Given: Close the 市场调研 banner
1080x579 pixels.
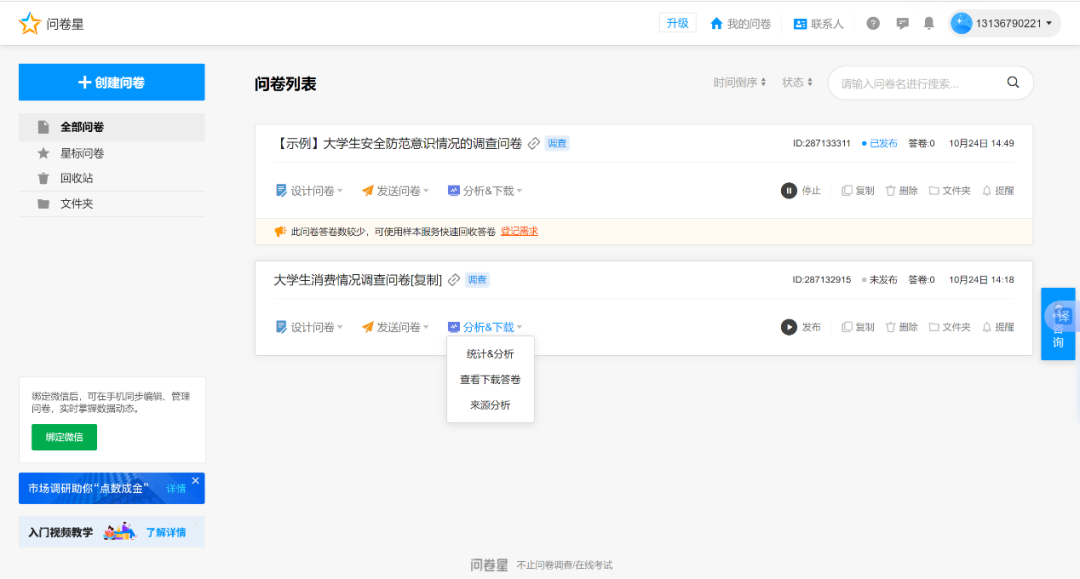Looking at the screenshot, I should [x=196, y=481].
